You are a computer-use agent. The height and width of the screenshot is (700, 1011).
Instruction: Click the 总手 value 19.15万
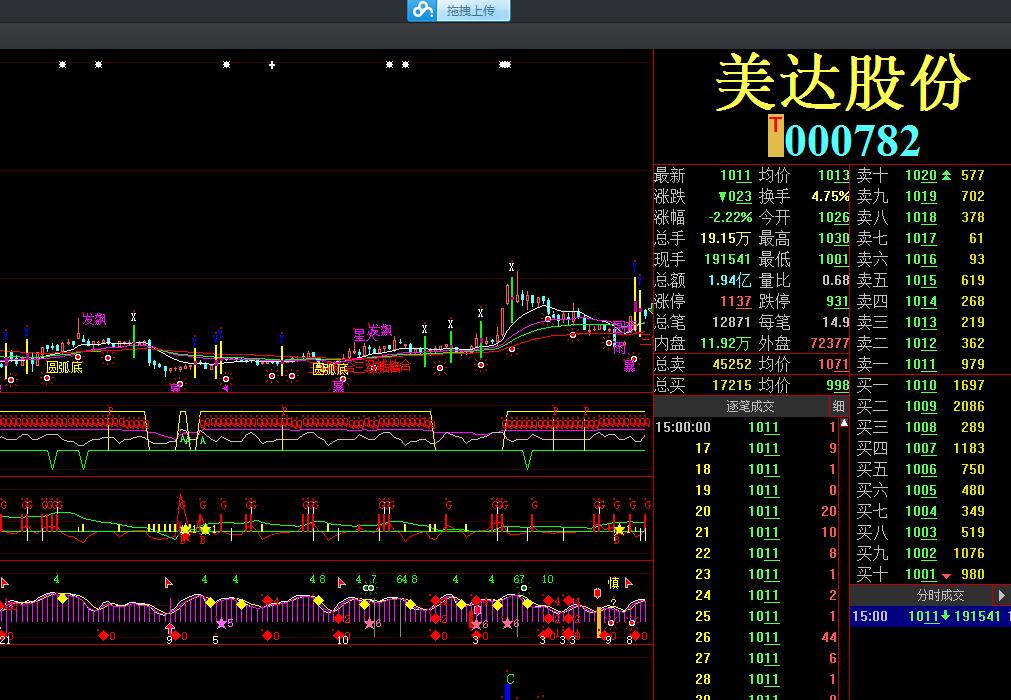point(725,238)
